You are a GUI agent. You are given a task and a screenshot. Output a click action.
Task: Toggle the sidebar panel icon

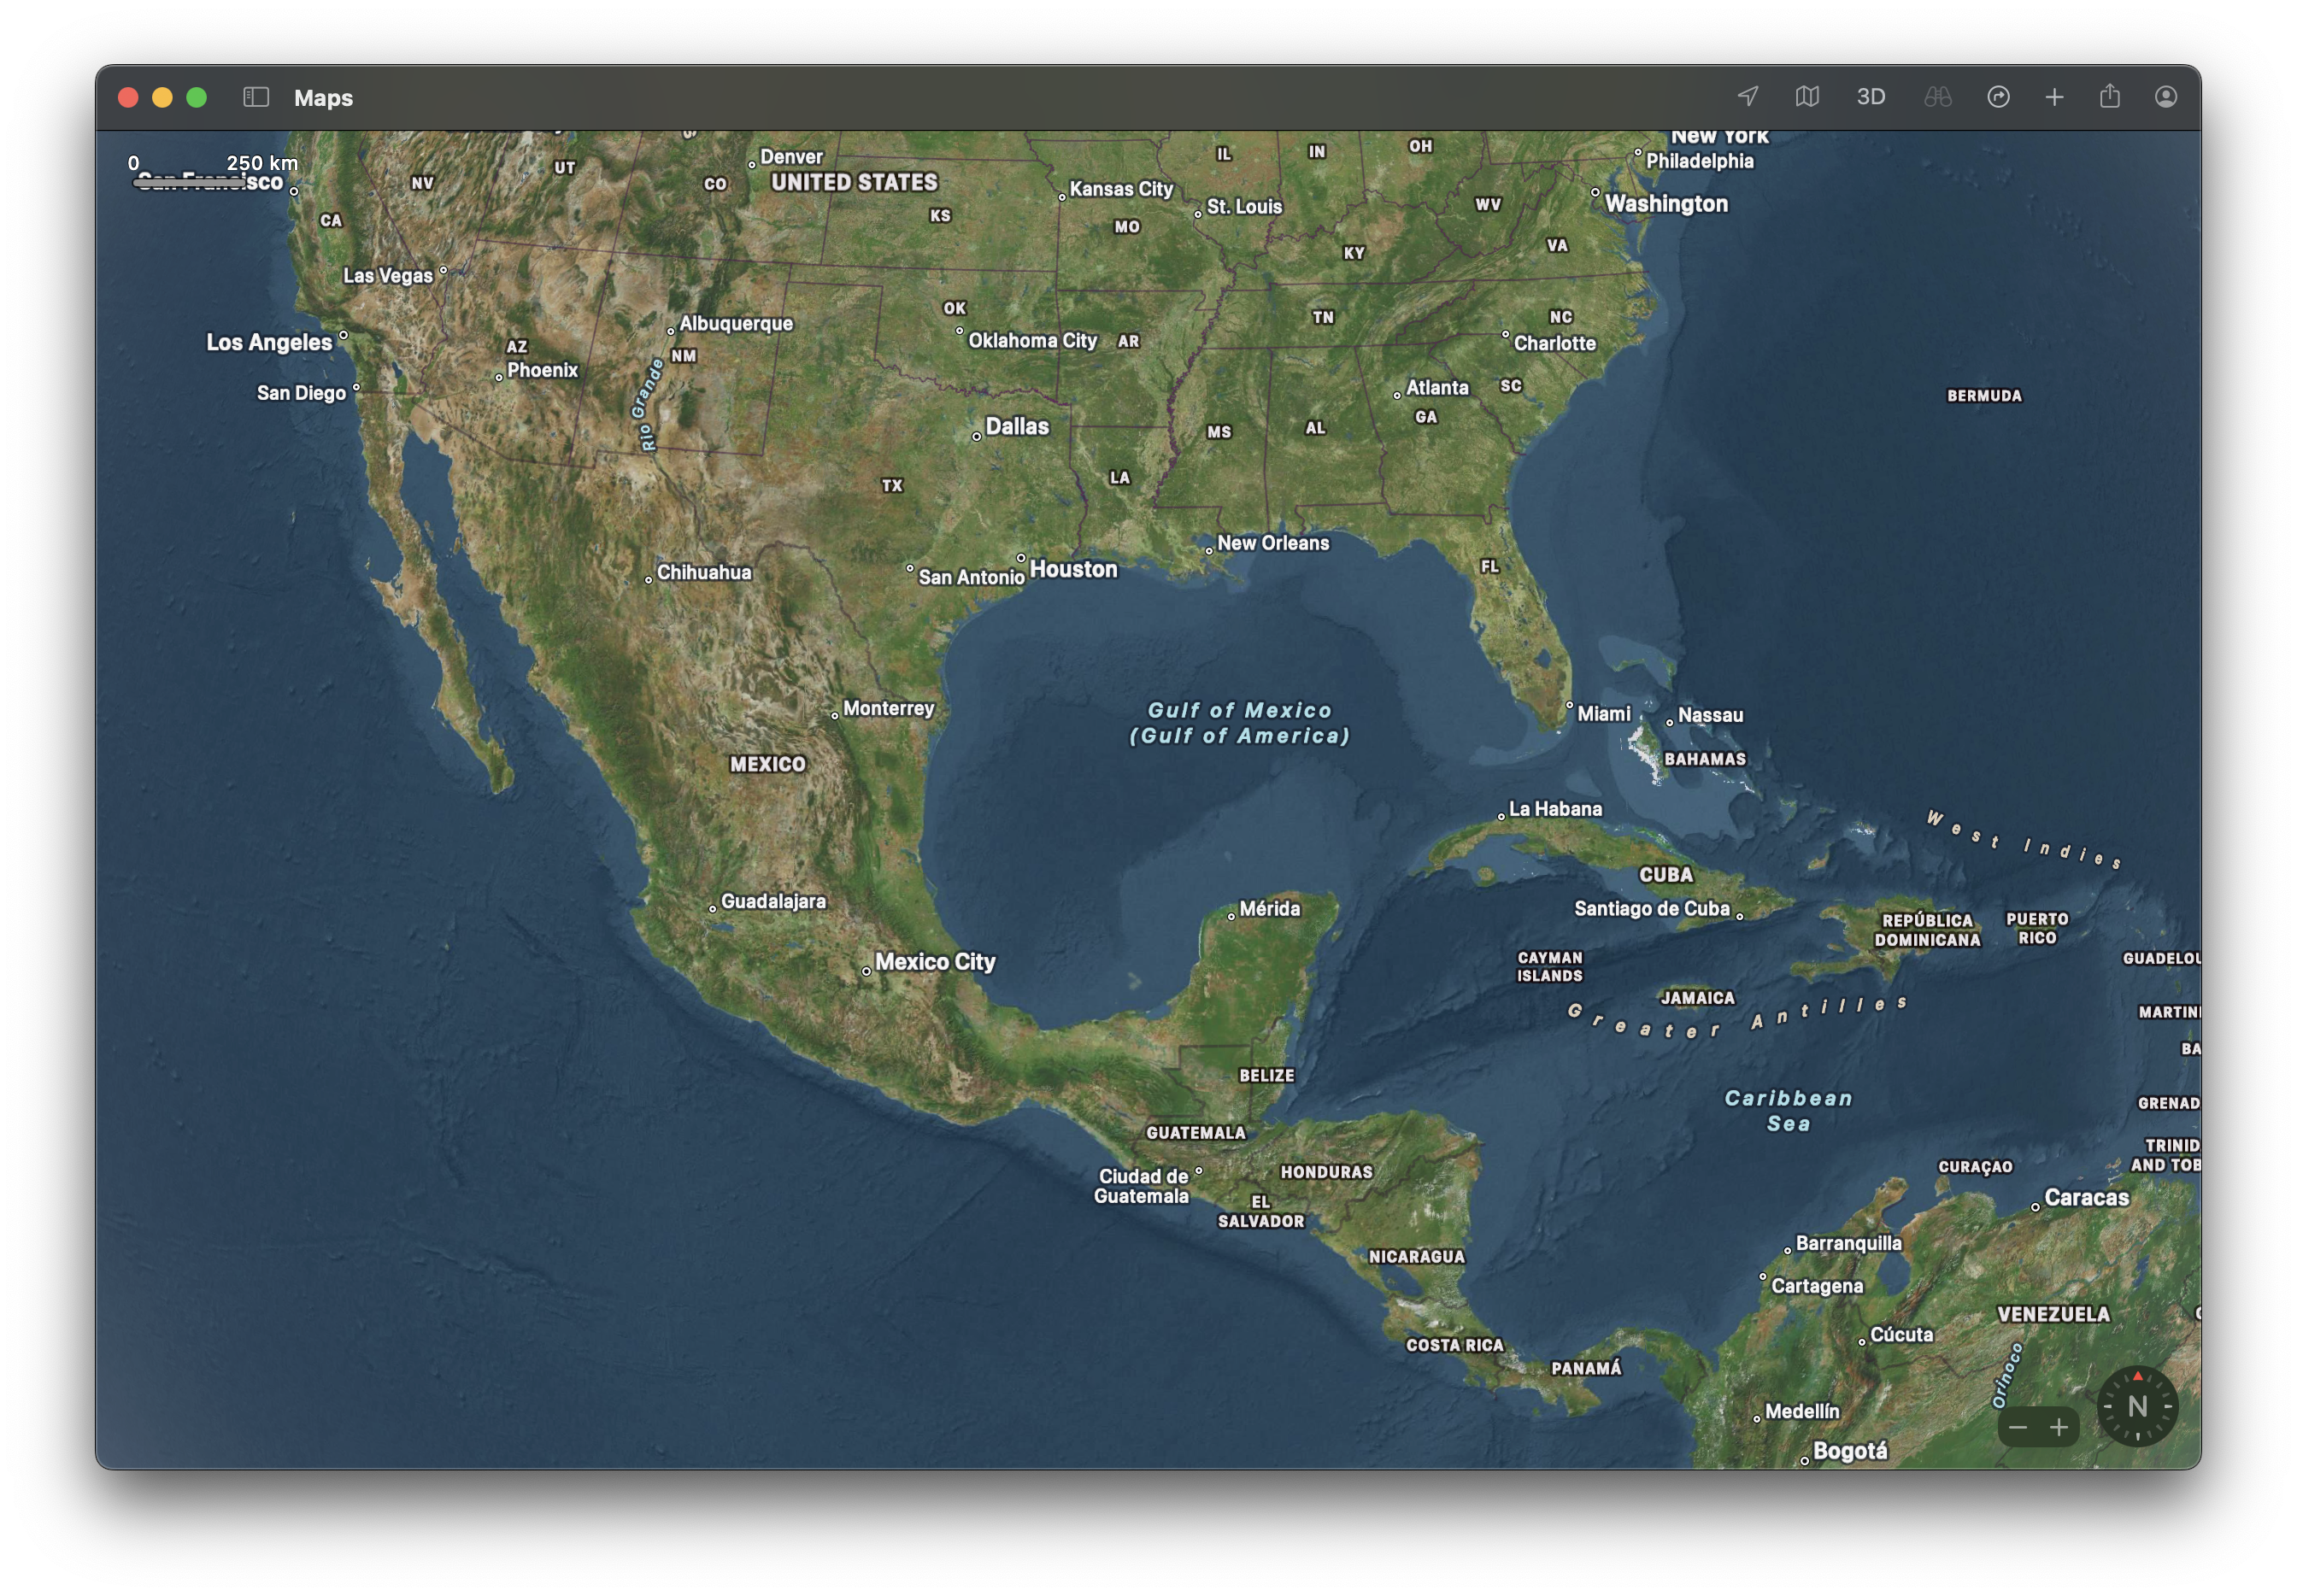click(x=256, y=97)
